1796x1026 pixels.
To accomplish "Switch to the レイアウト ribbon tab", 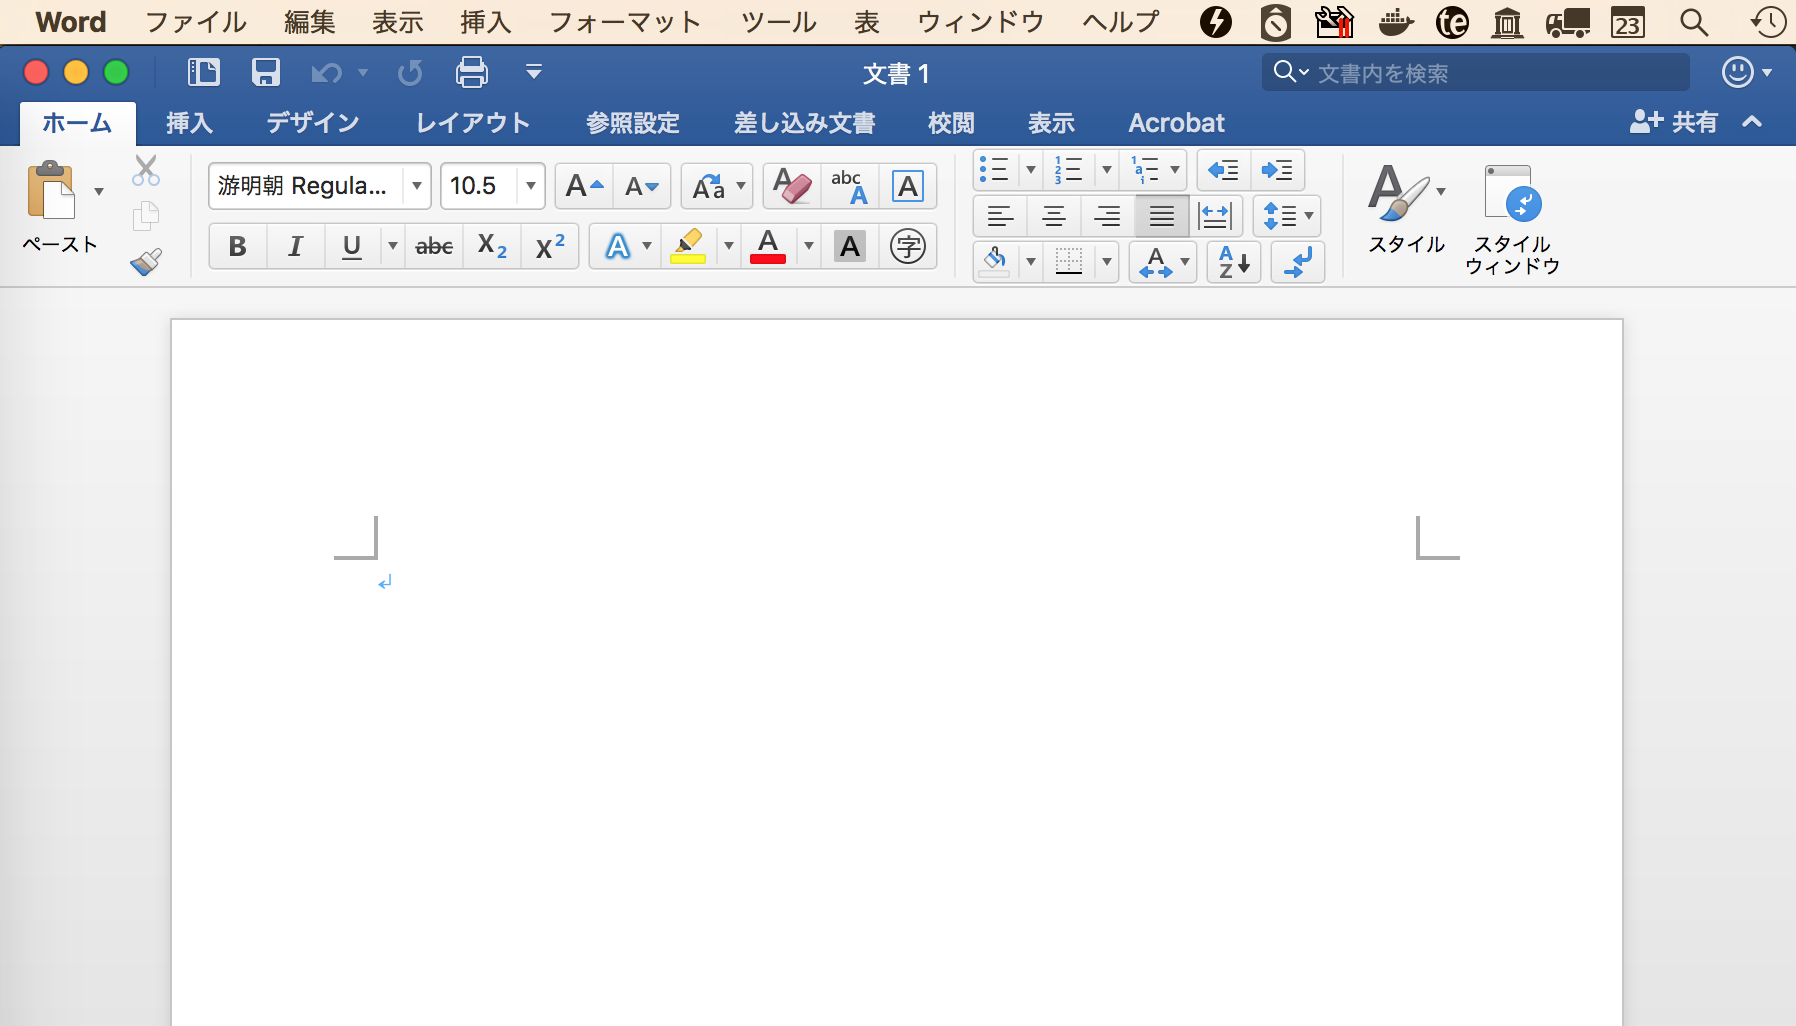I will click(472, 123).
